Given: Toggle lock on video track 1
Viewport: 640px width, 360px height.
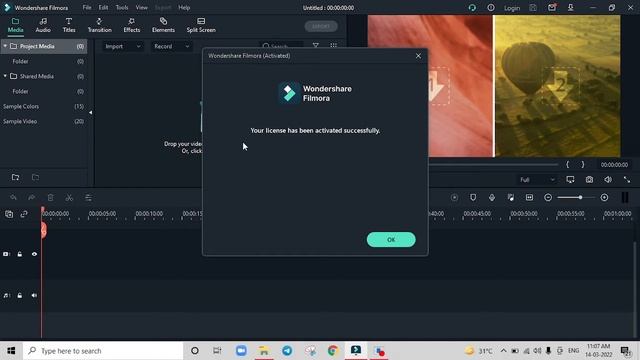Looking at the screenshot, I should click(20, 254).
